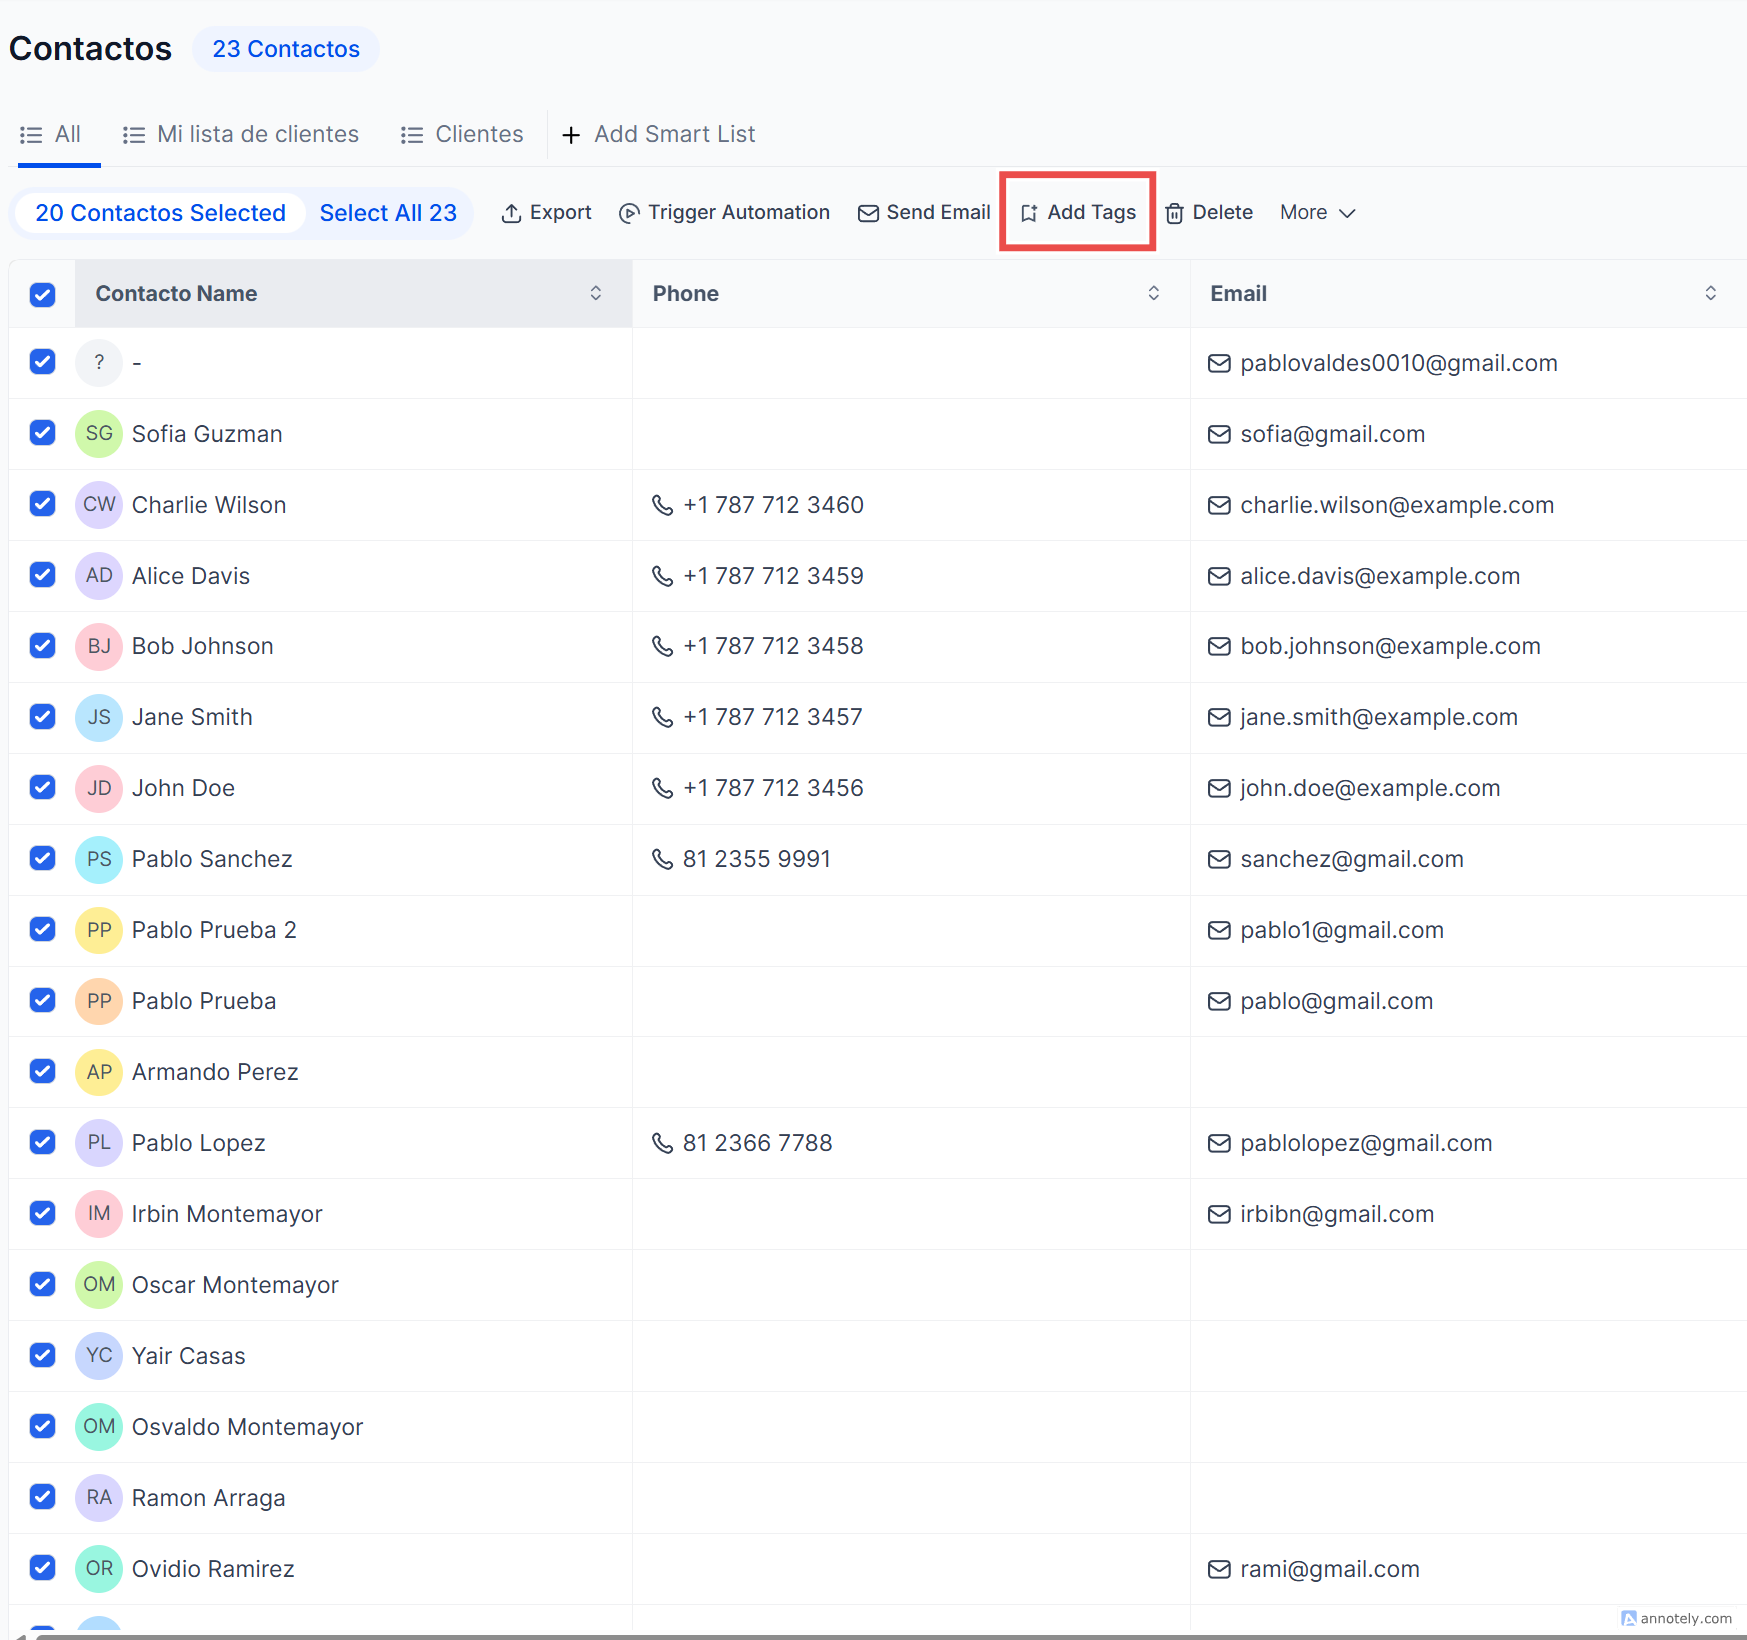This screenshot has height=1640, width=1747.
Task: Click Select All 23 link
Action: click(x=388, y=213)
